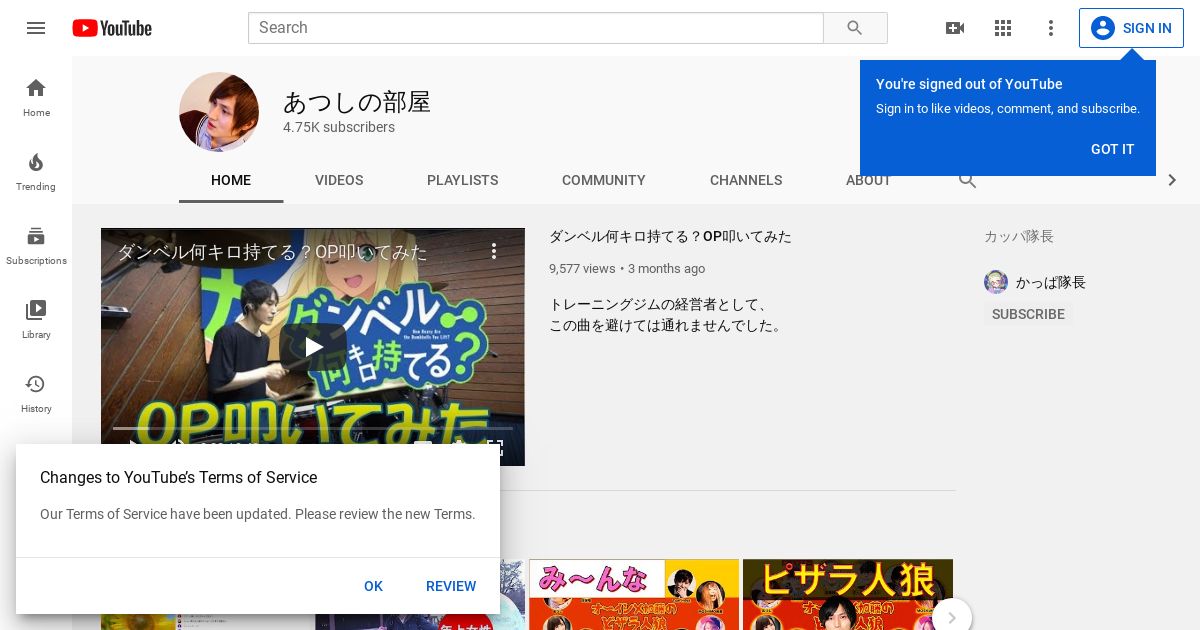Image resolution: width=1200 pixels, height=630 pixels.
Task: Switch to the HOME tab
Action: tap(231, 180)
